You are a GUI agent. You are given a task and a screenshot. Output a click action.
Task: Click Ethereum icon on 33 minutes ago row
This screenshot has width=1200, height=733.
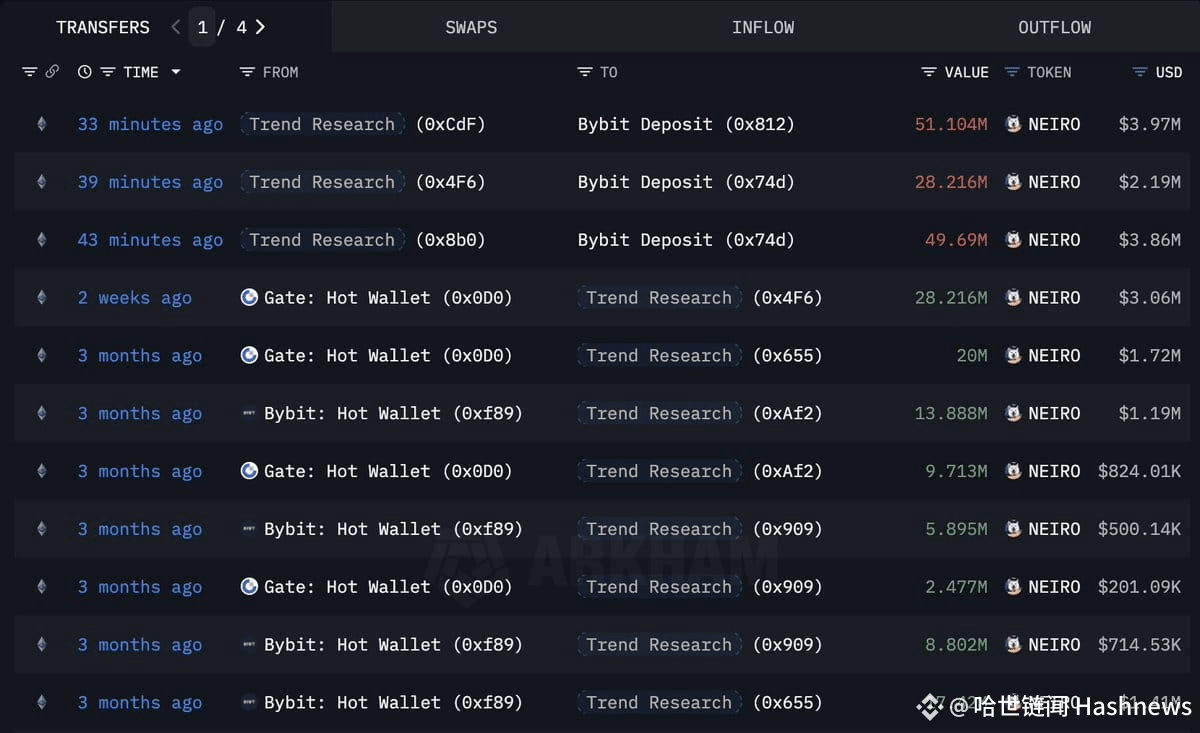41,124
